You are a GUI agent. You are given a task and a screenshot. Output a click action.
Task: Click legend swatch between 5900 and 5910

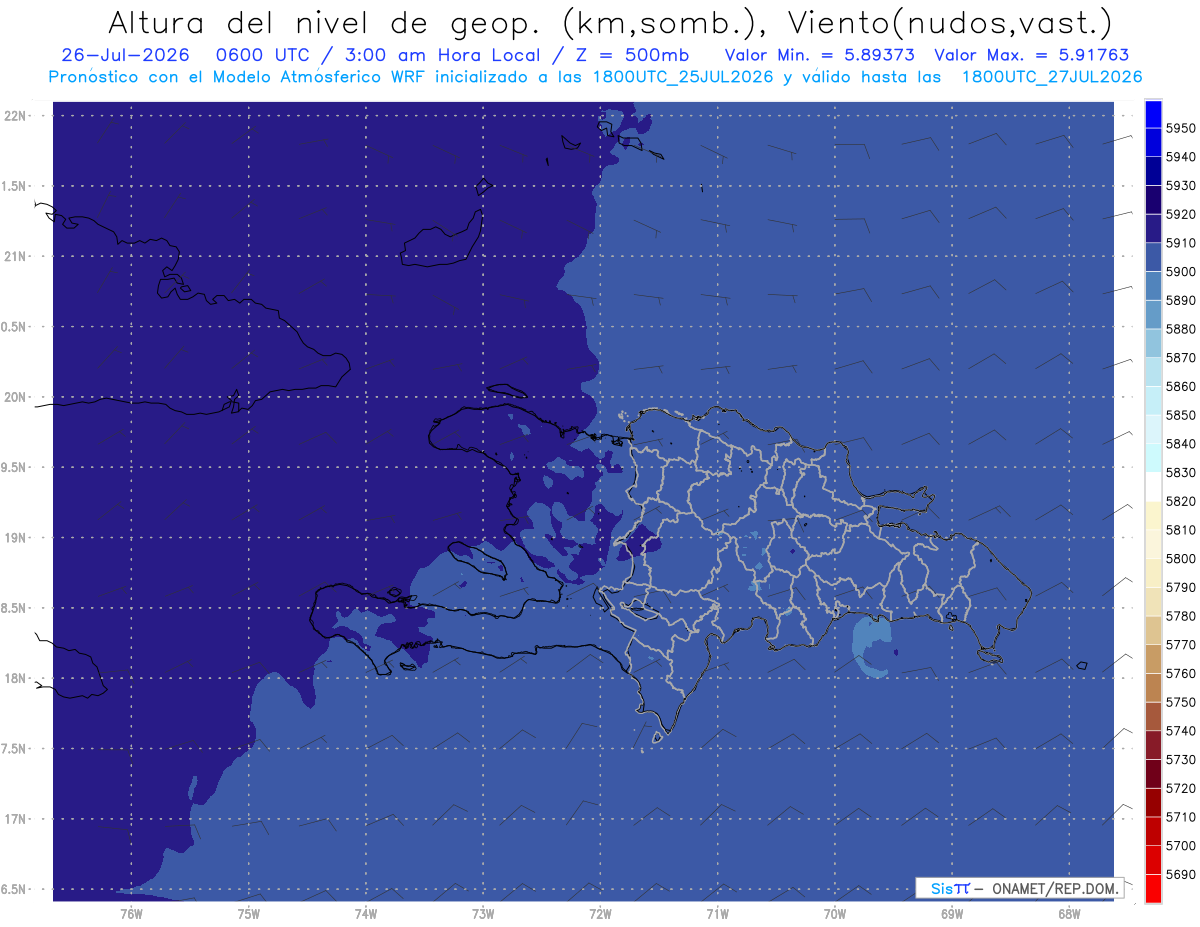click(1153, 258)
